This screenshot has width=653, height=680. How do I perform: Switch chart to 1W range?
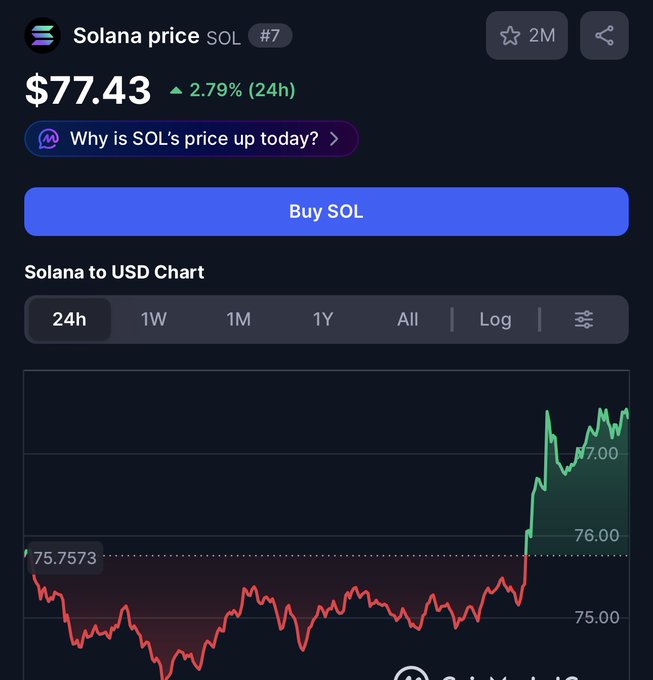pyautogui.click(x=153, y=320)
